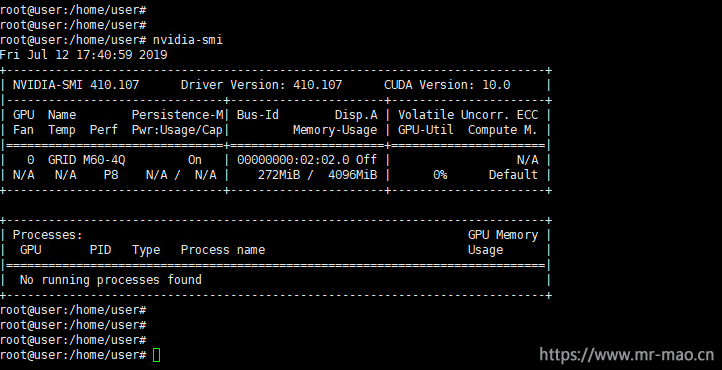Click the GPU utilization value '0%'
Viewport: 722px width, 370px height.
[x=440, y=175]
